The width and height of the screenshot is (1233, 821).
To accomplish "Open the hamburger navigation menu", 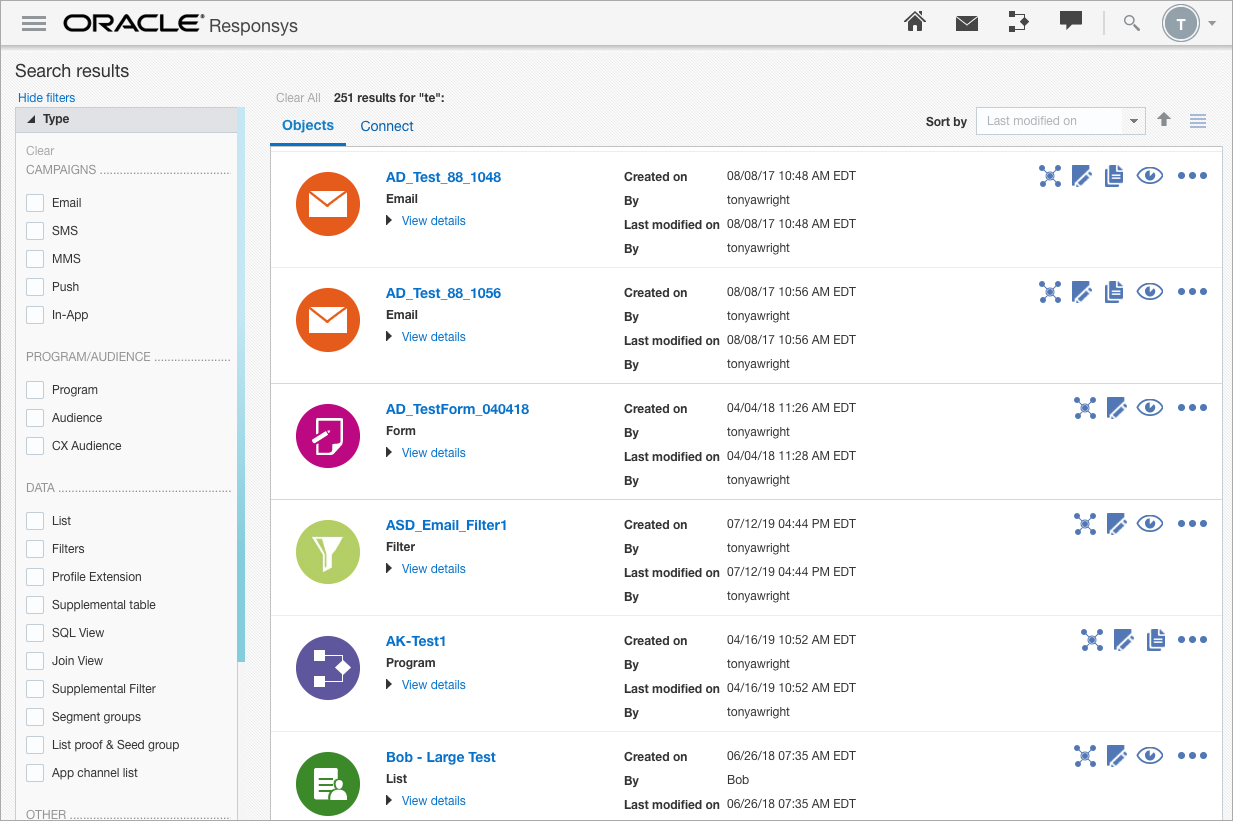I will [x=34, y=23].
